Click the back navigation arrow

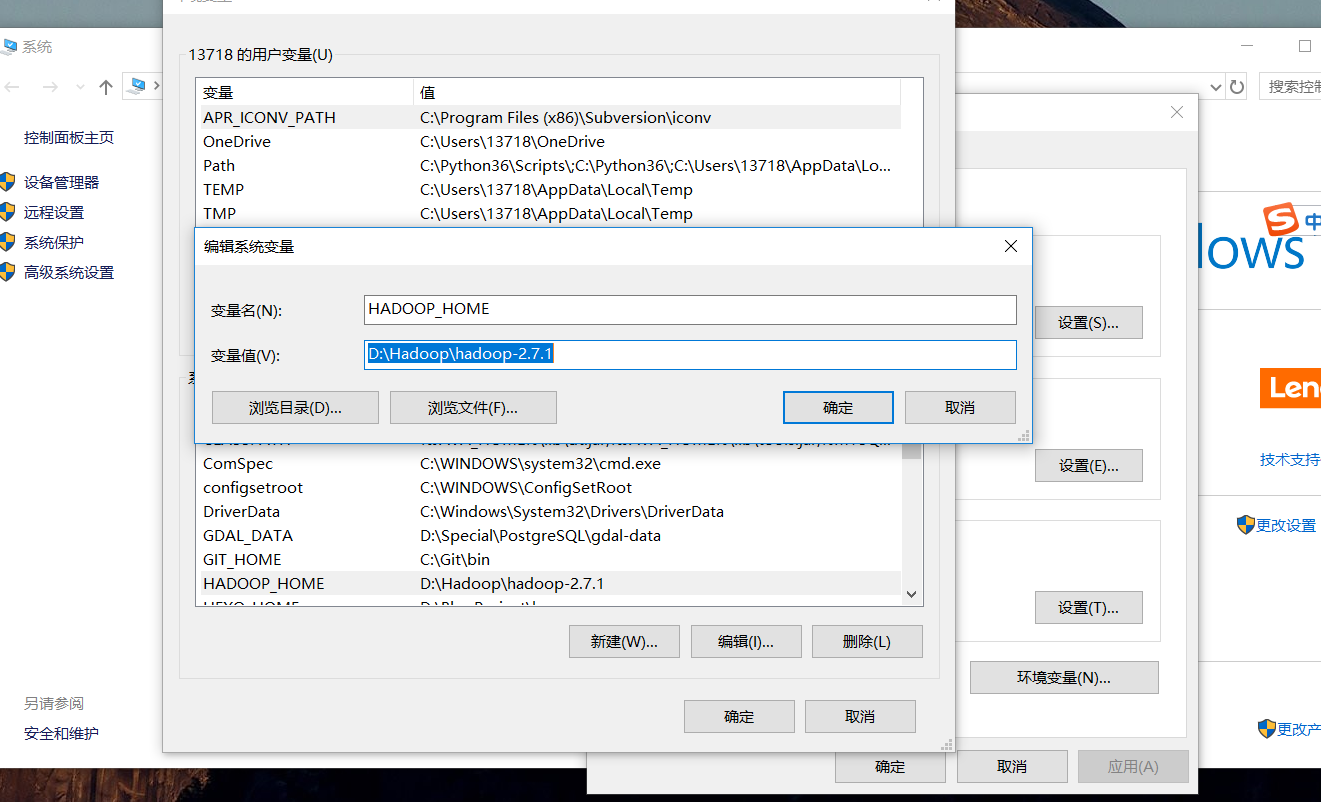[x=11, y=87]
